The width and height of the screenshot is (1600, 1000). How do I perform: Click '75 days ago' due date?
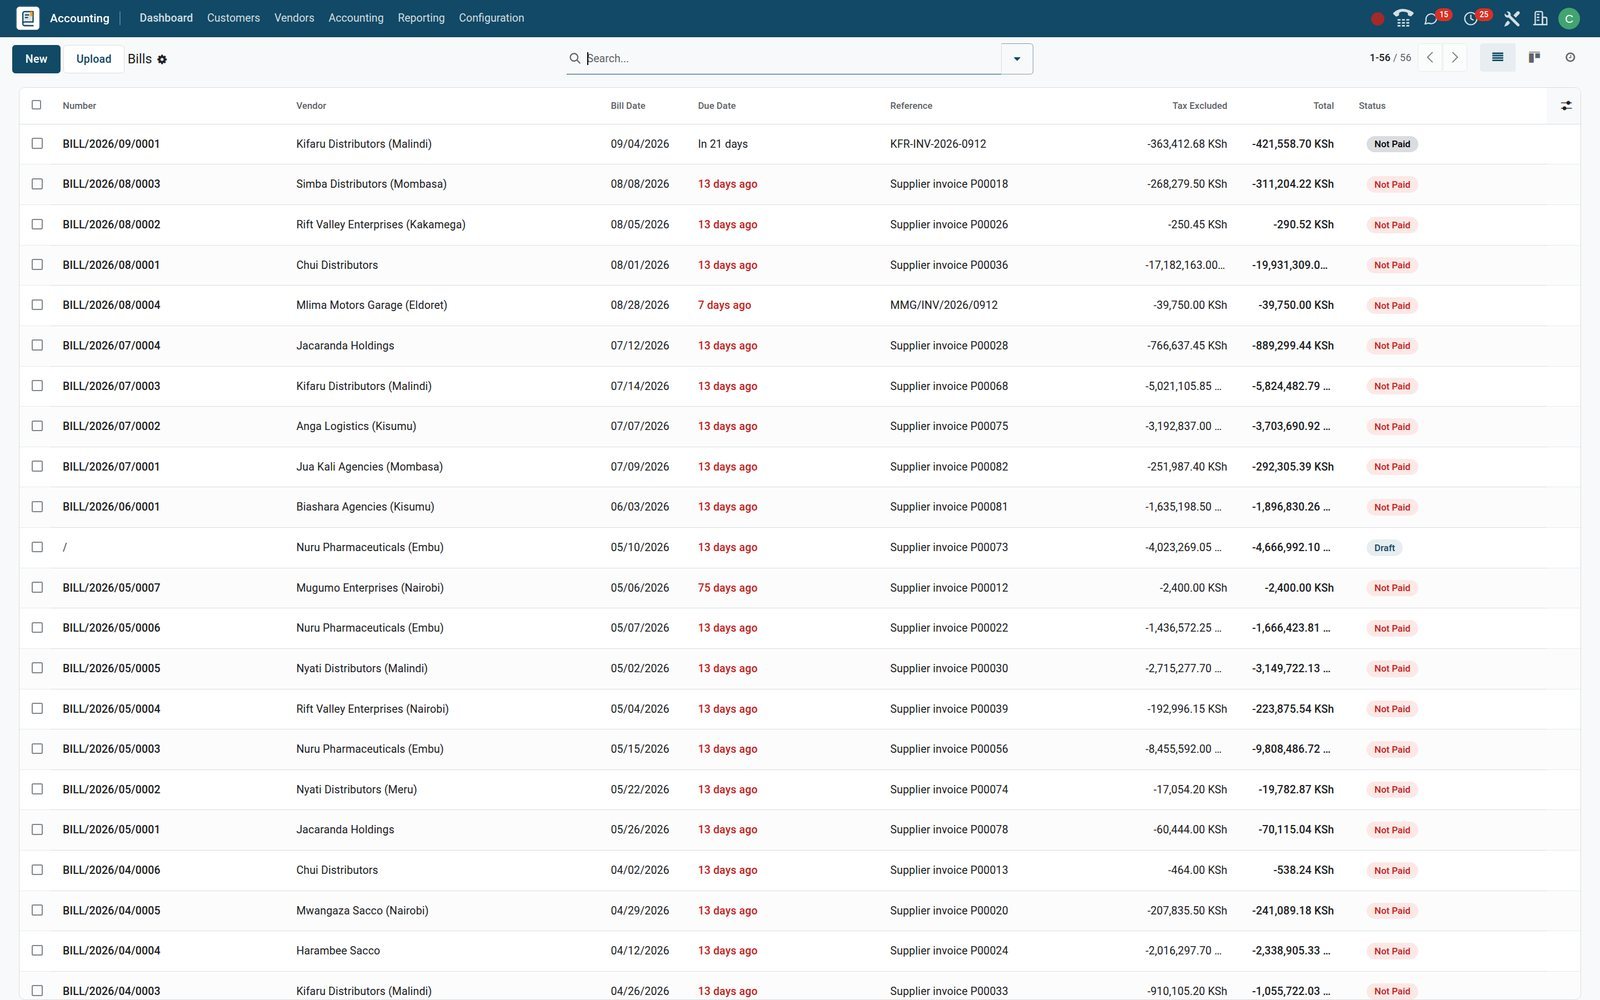click(727, 588)
